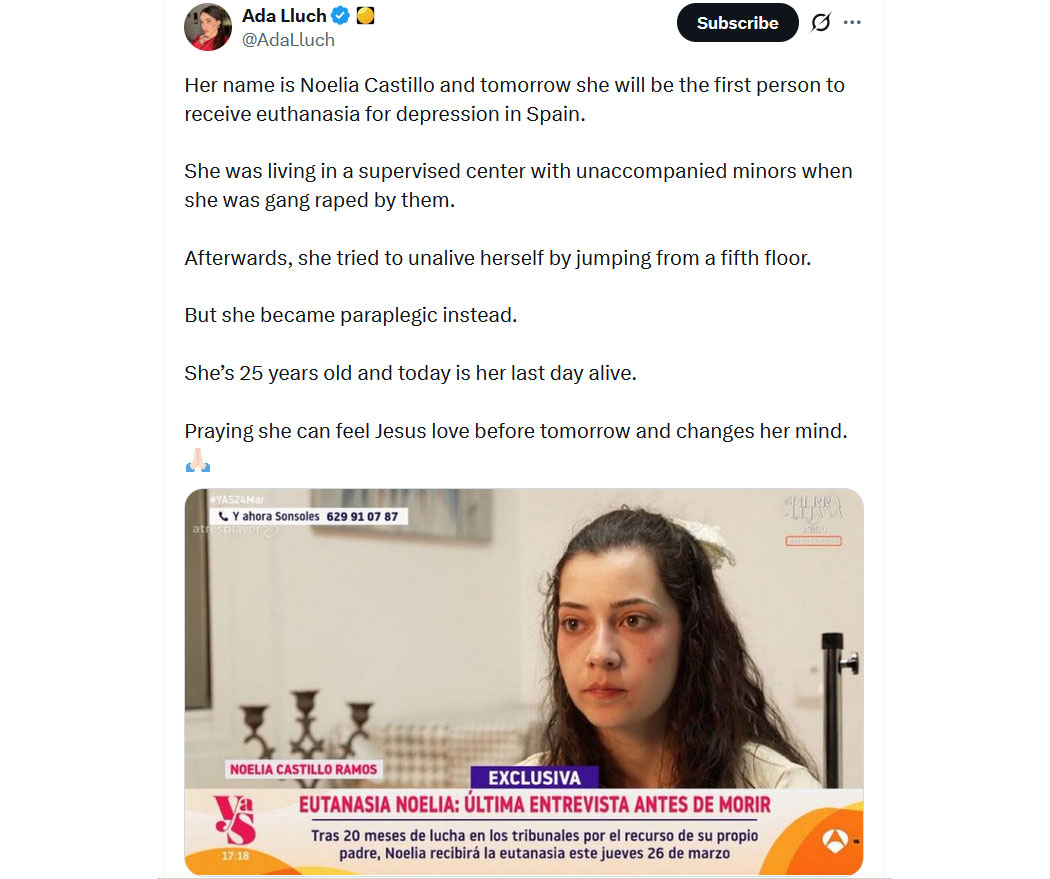1050x879 pixels.
Task: Click the Antena 3 logo in image
Action: (x=835, y=841)
